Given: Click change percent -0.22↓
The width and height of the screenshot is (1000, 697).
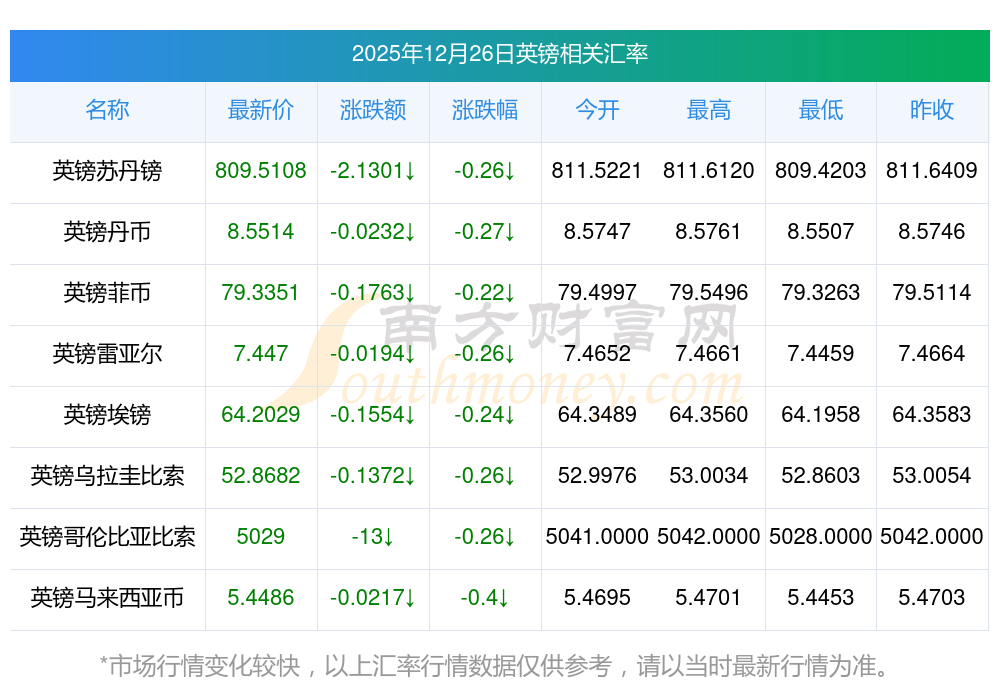Looking at the screenshot, I should 485,292.
